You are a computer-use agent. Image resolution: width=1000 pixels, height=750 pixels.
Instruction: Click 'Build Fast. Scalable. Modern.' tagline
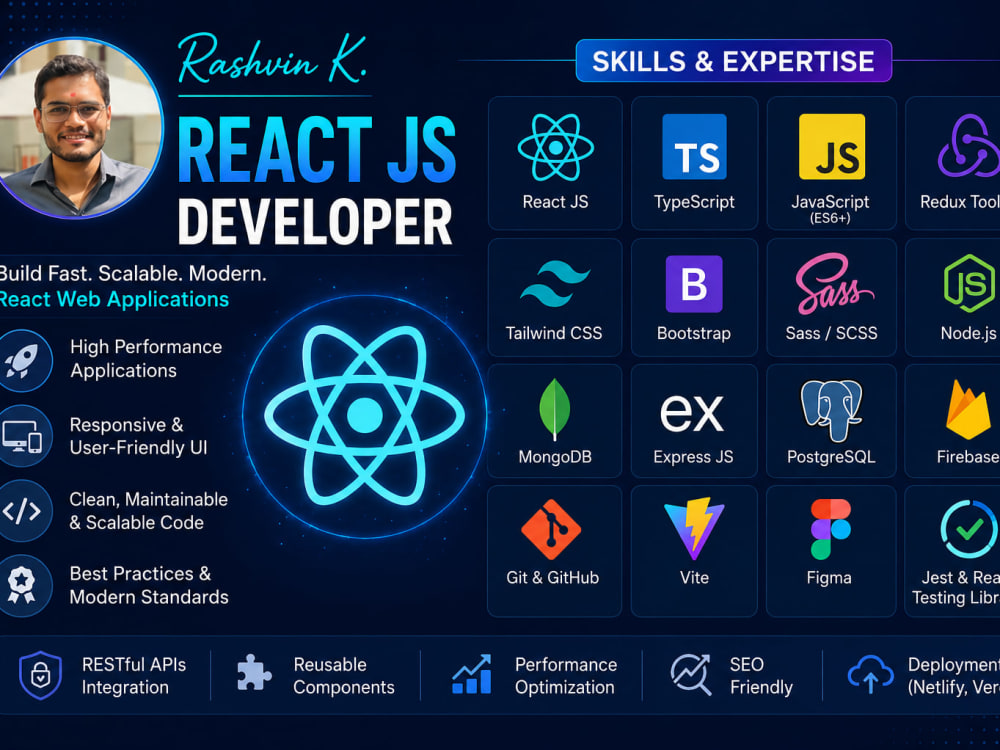[133, 274]
